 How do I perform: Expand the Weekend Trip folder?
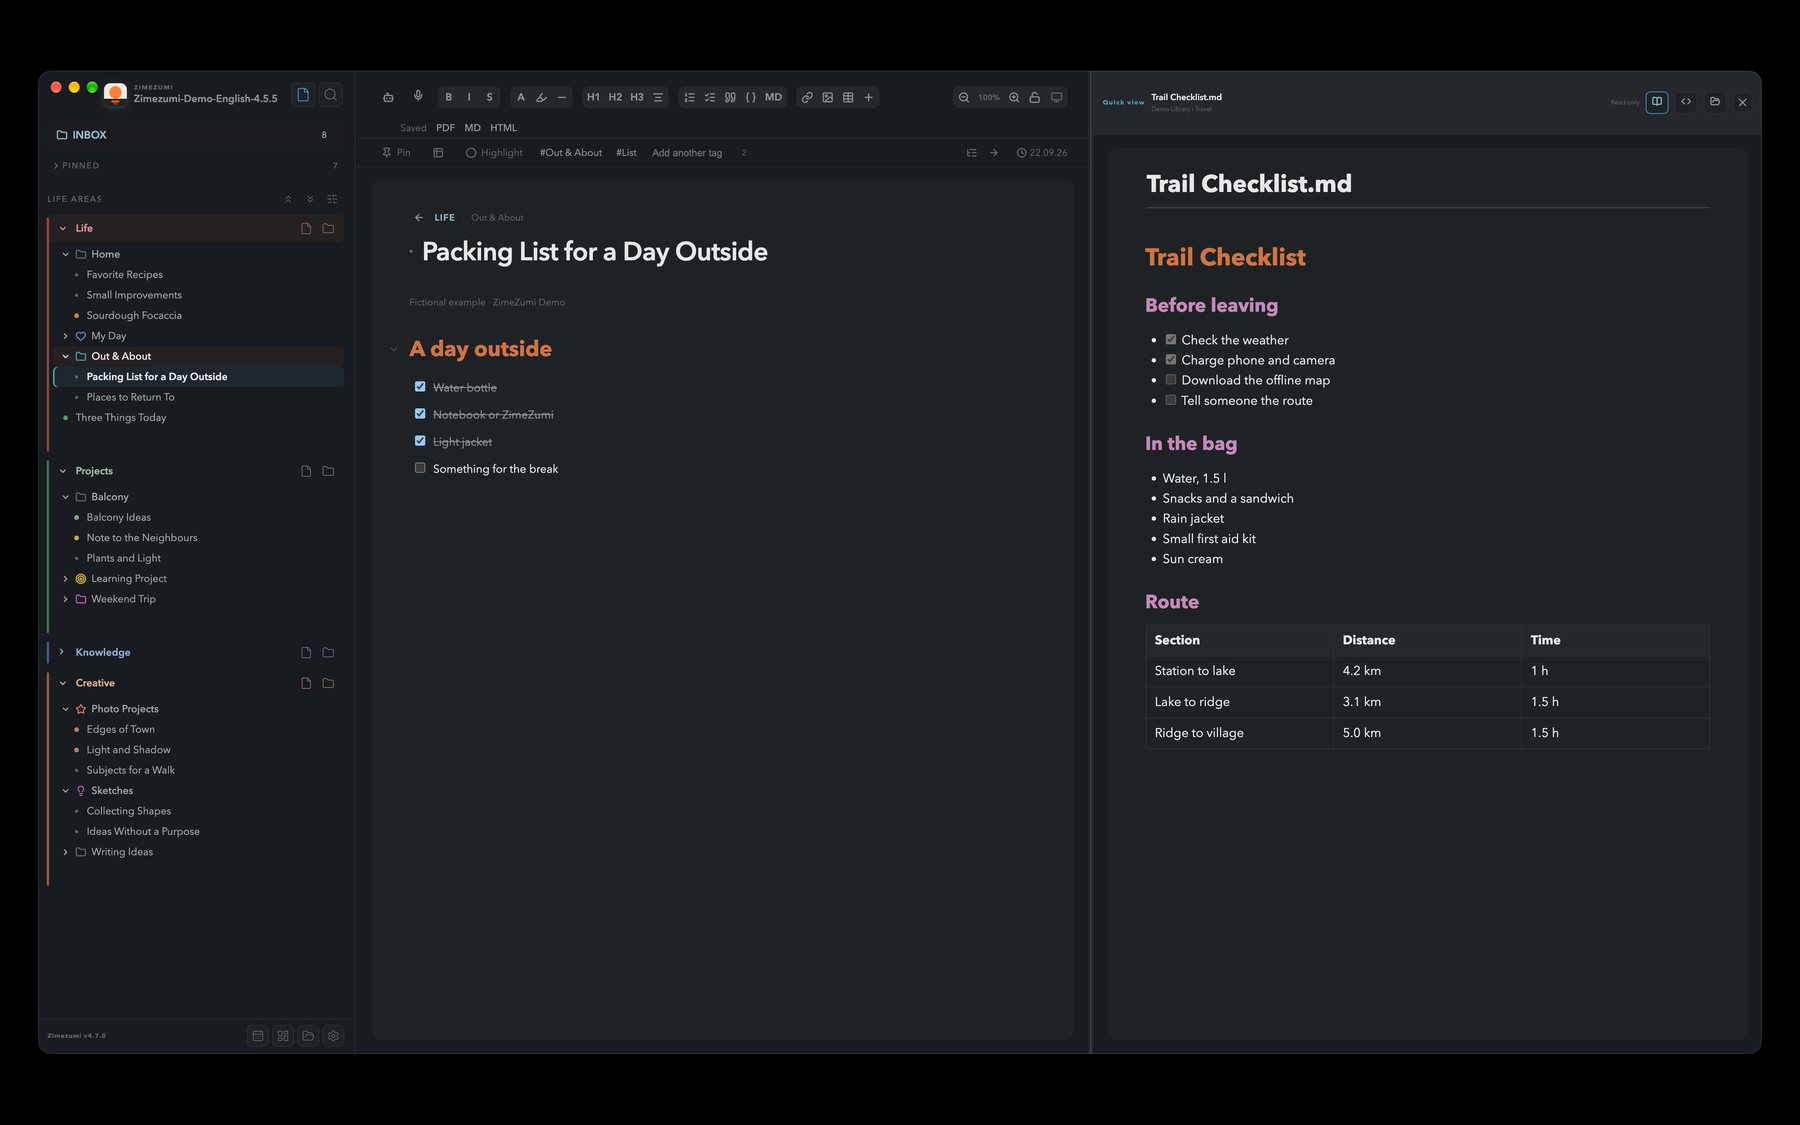point(66,599)
